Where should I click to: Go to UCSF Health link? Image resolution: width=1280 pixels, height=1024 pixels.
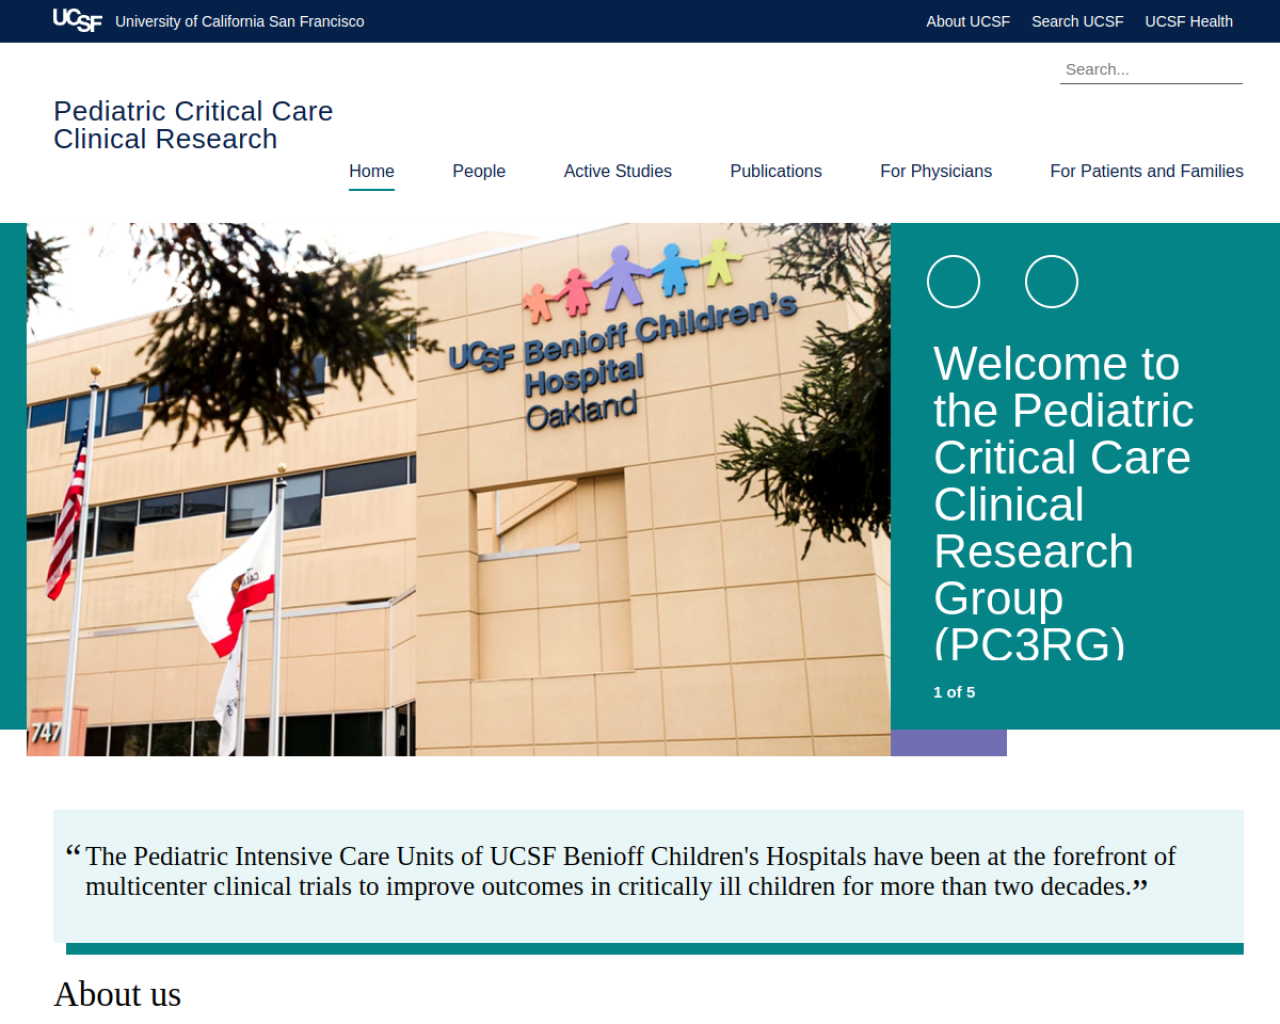pyautogui.click(x=1188, y=21)
